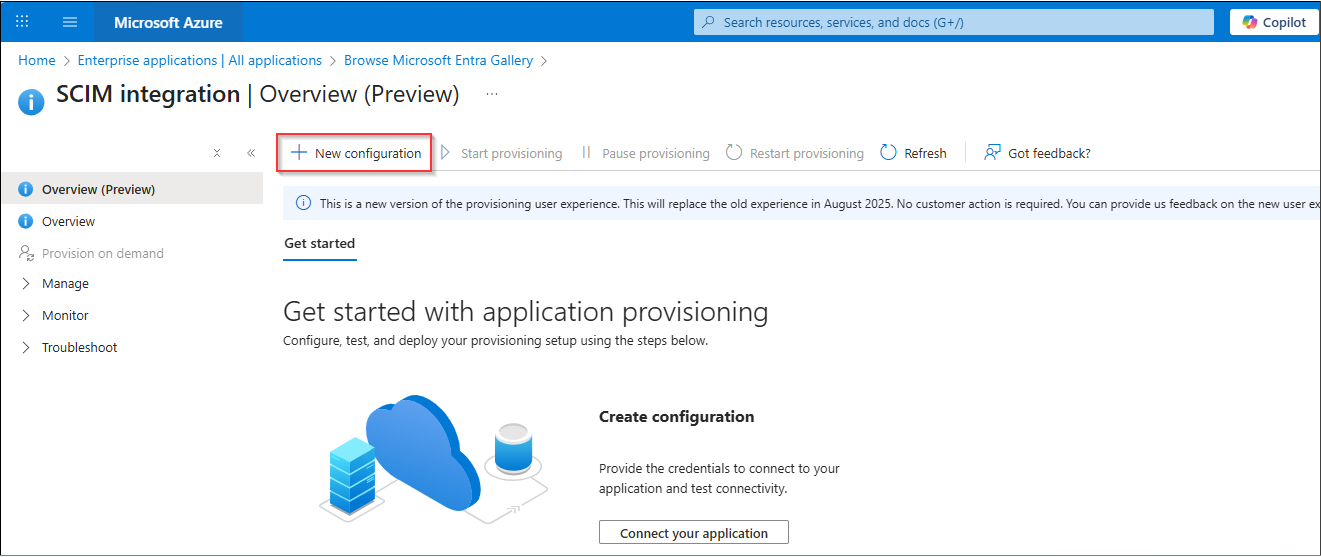Select Overview (Preview) in the sidebar
Image resolution: width=1321 pixels, height=557 pixels.
coord(132,189)
